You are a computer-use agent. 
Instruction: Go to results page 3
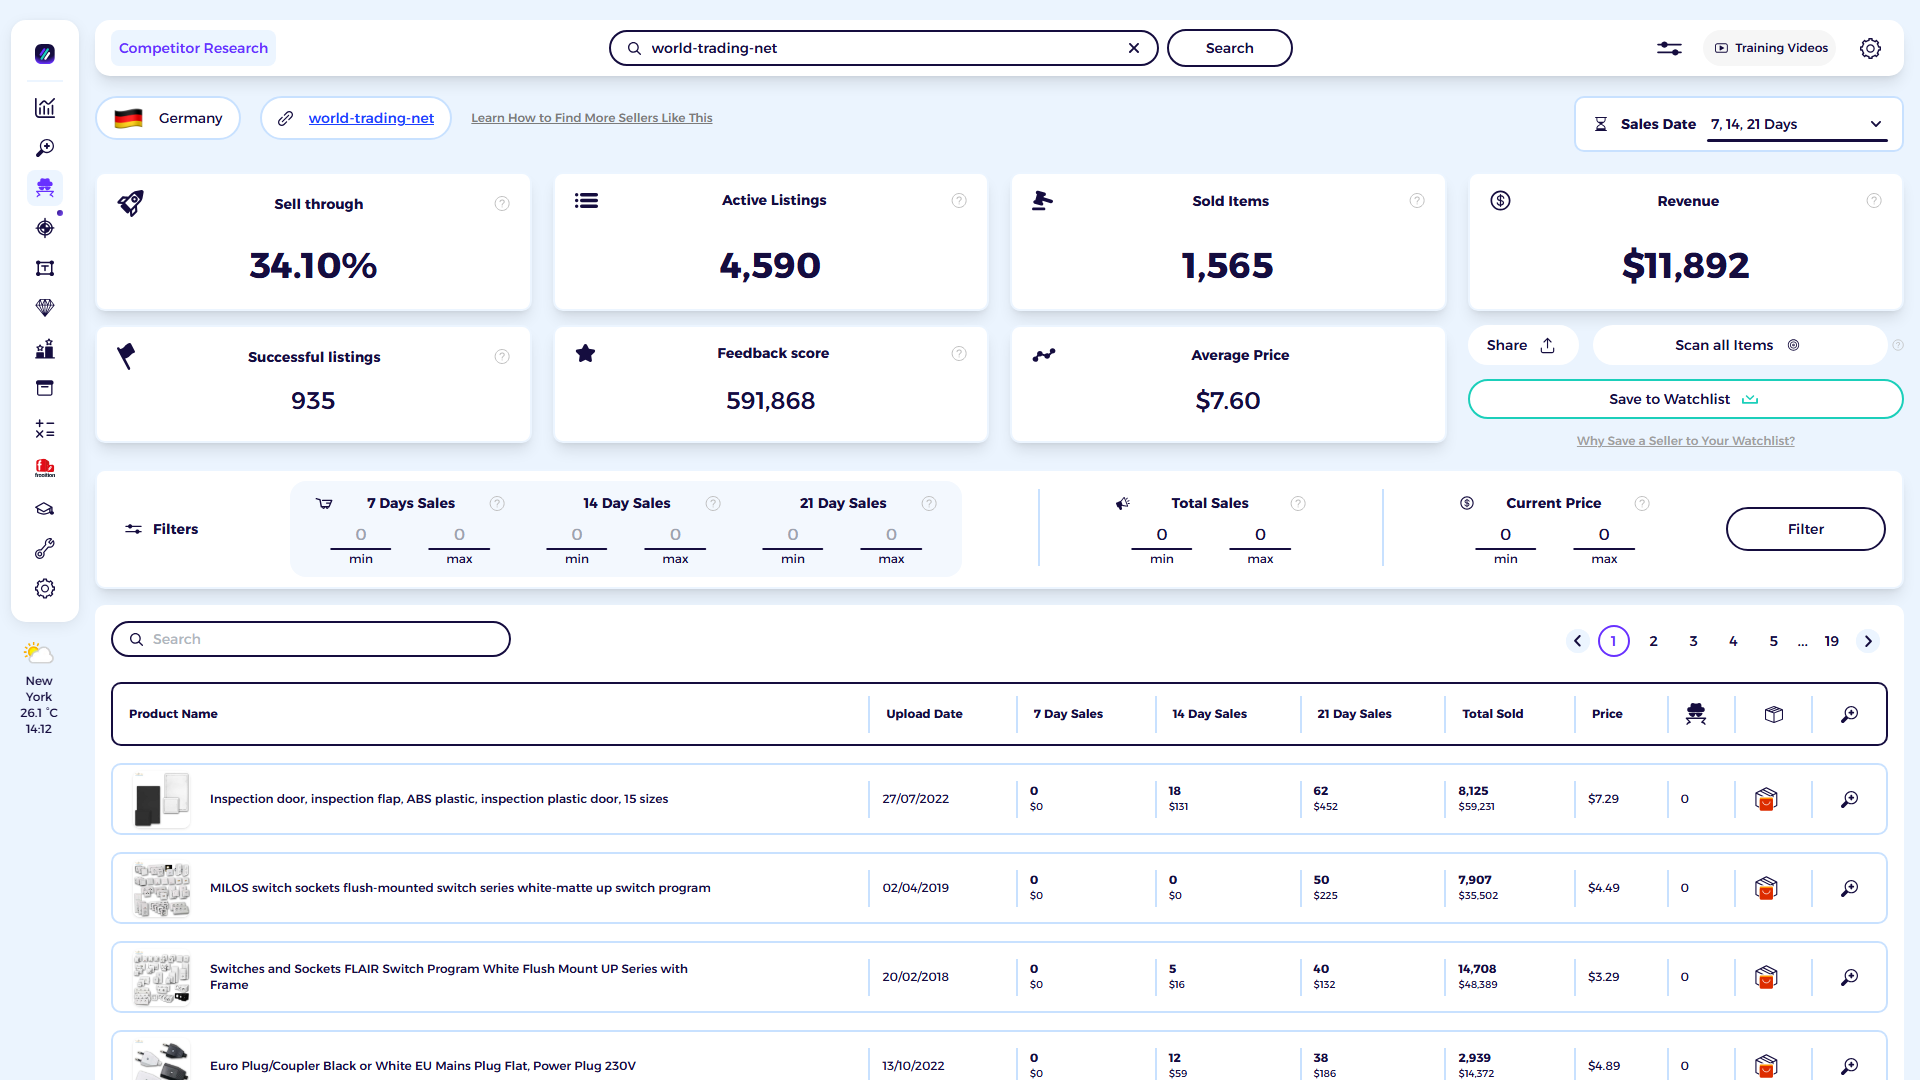pyautogui.click(x=1694, y=641)
